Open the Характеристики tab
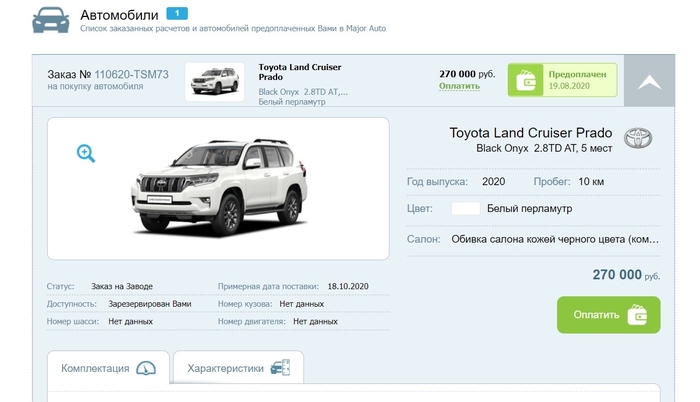This screenshot has height=402, width=700. point(225,368)
